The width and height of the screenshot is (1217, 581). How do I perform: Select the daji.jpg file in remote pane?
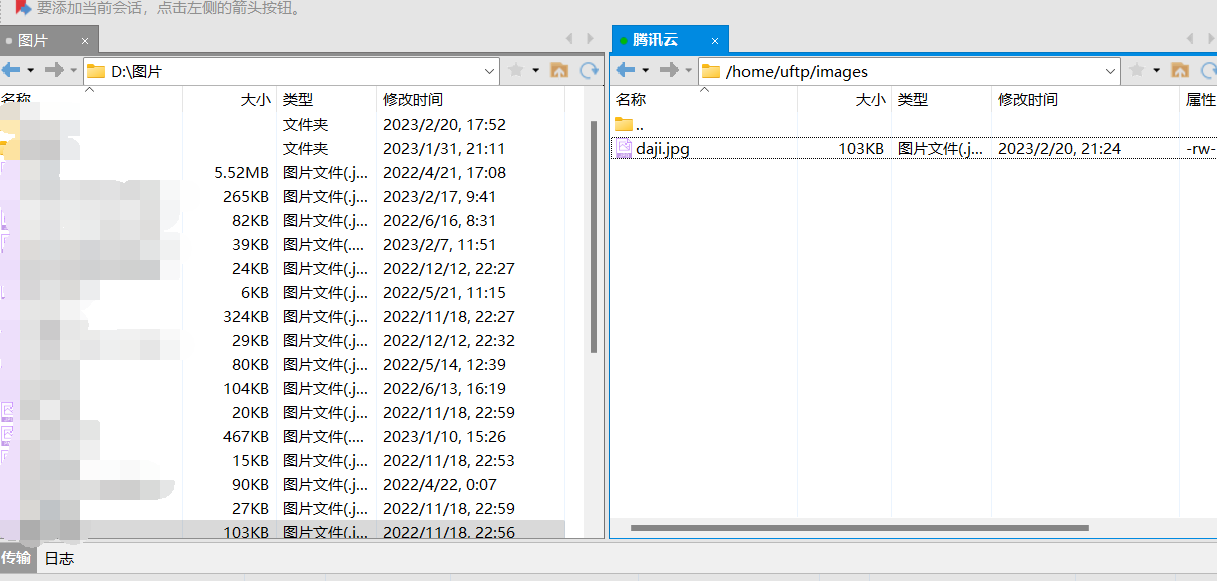[x=662, y=148]
